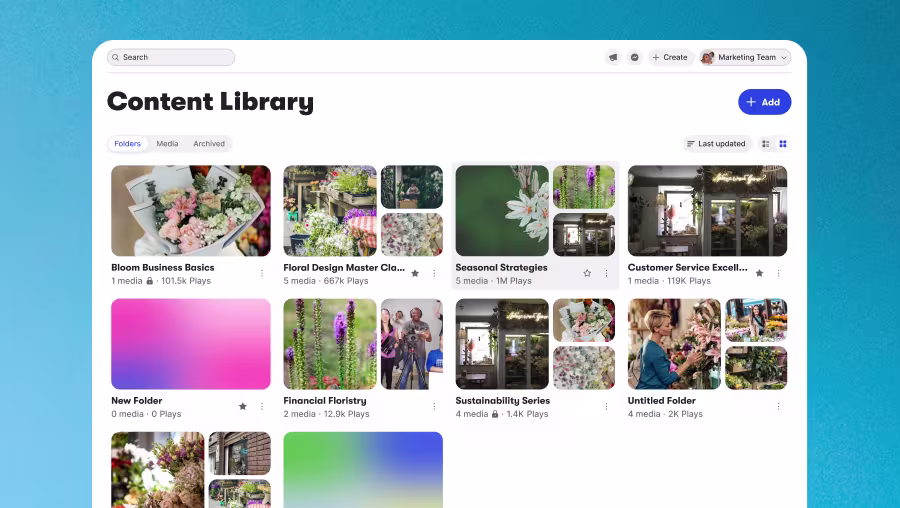
Task: Open the Financial Floristry camera crew thumbnail
Action: [412, 344]
